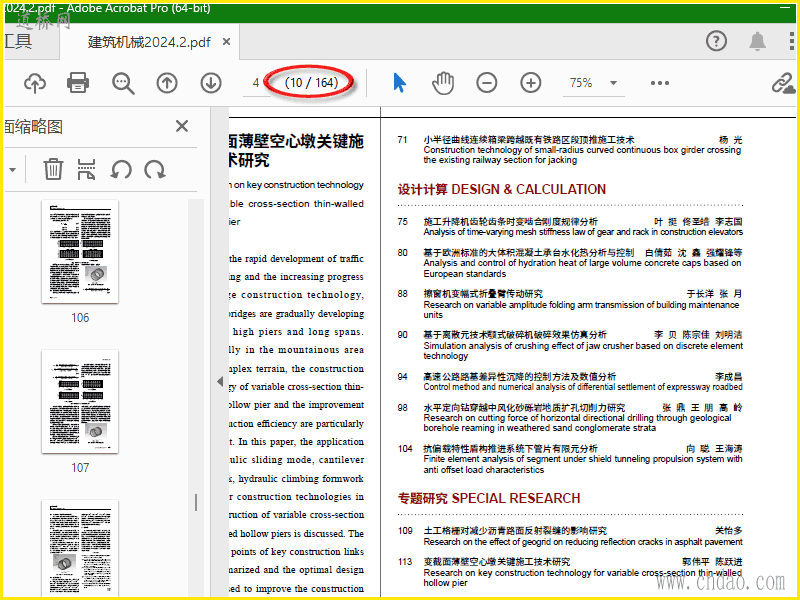Delete selected page with trash icon

click(53, 169)
